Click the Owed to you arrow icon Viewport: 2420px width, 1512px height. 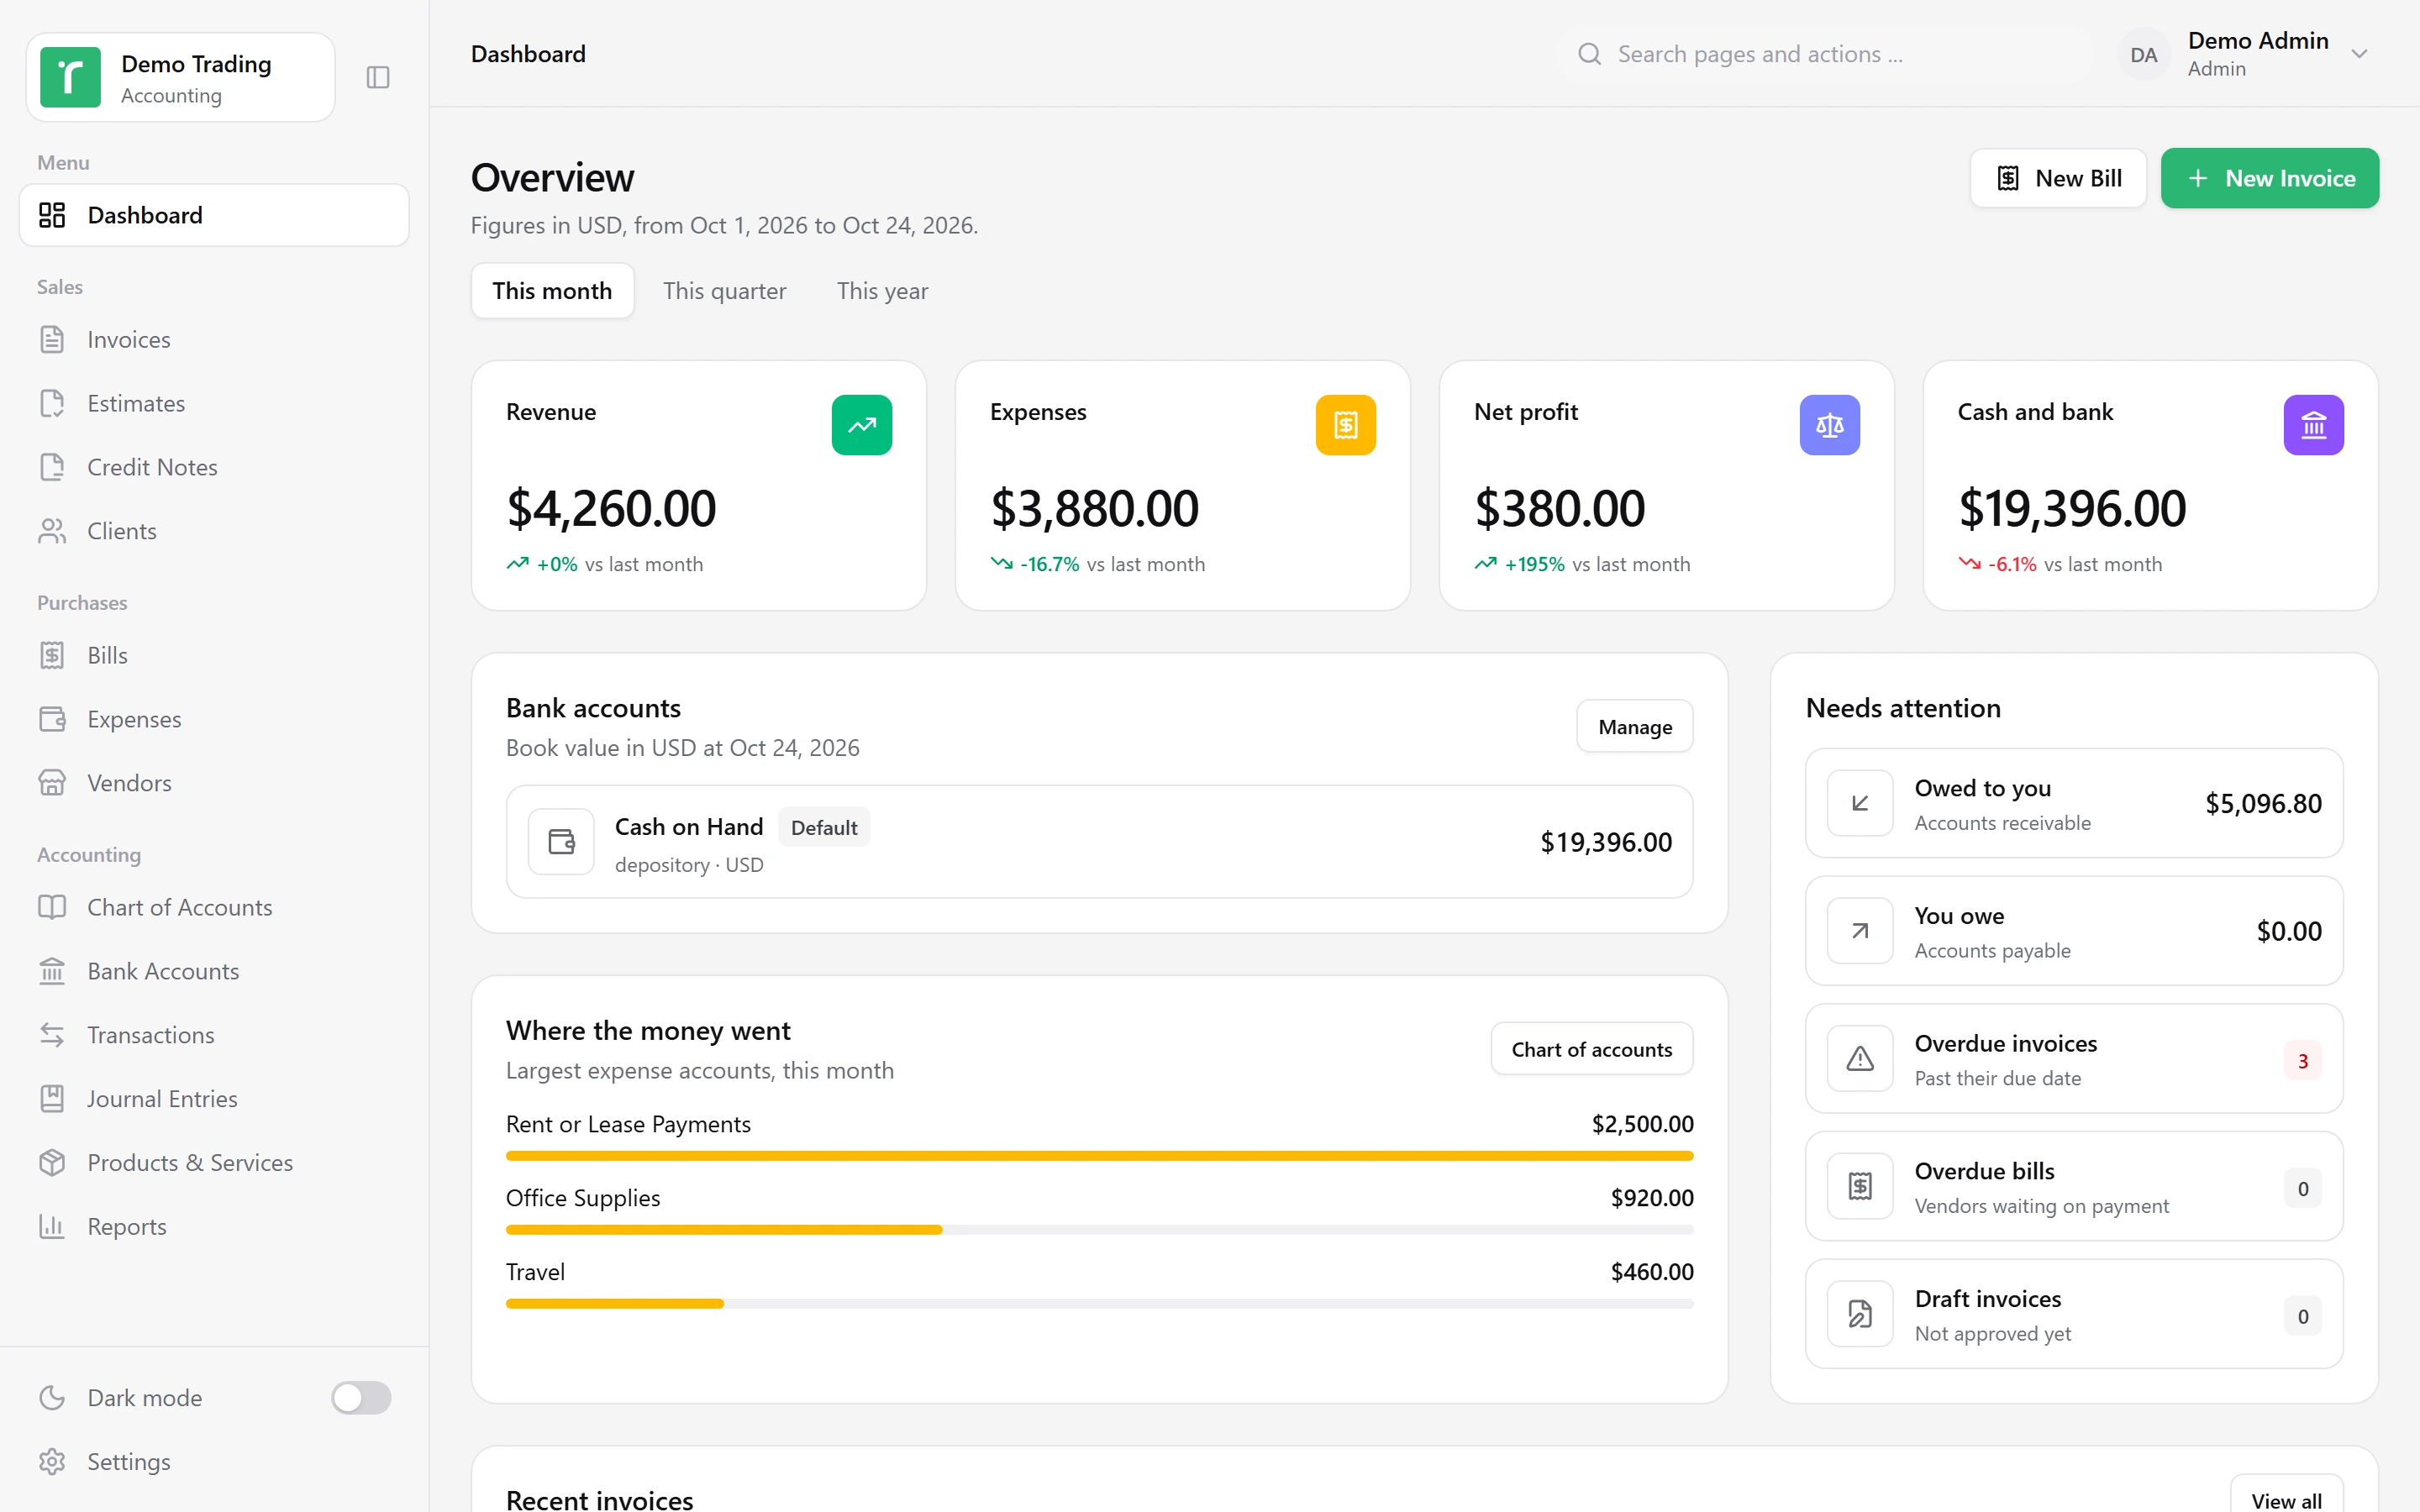pyautogui.click(x=1860, y=803)
